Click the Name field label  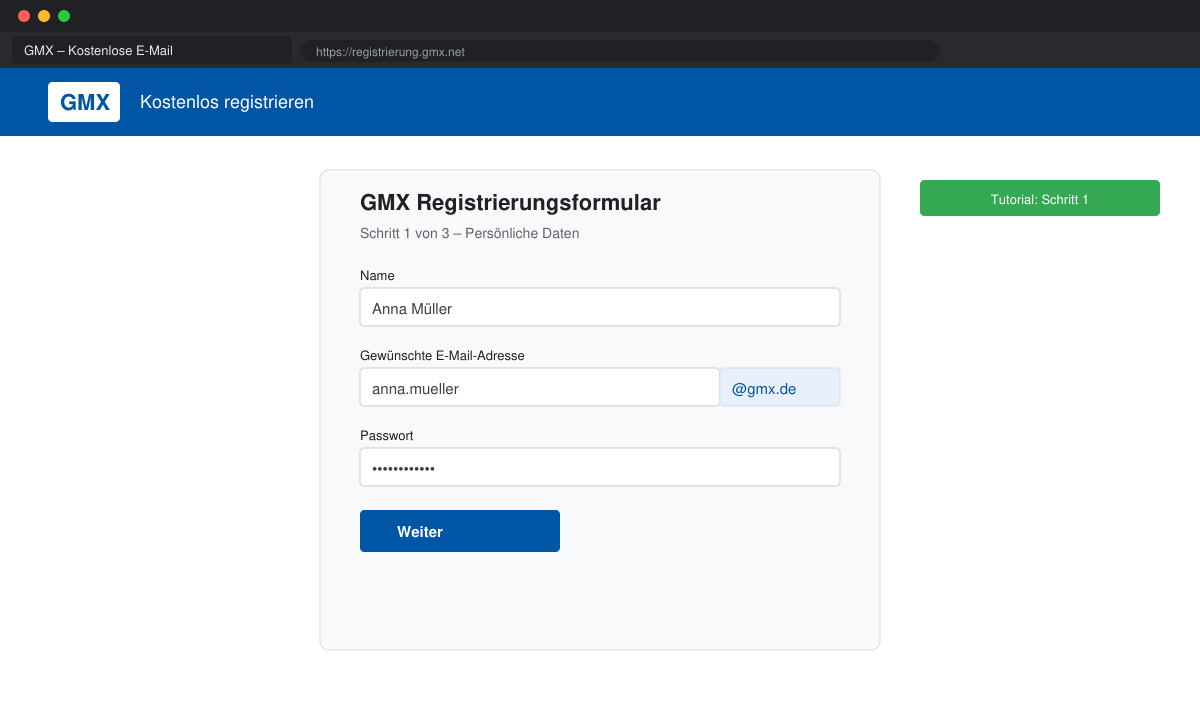click(x=377, y=275)
